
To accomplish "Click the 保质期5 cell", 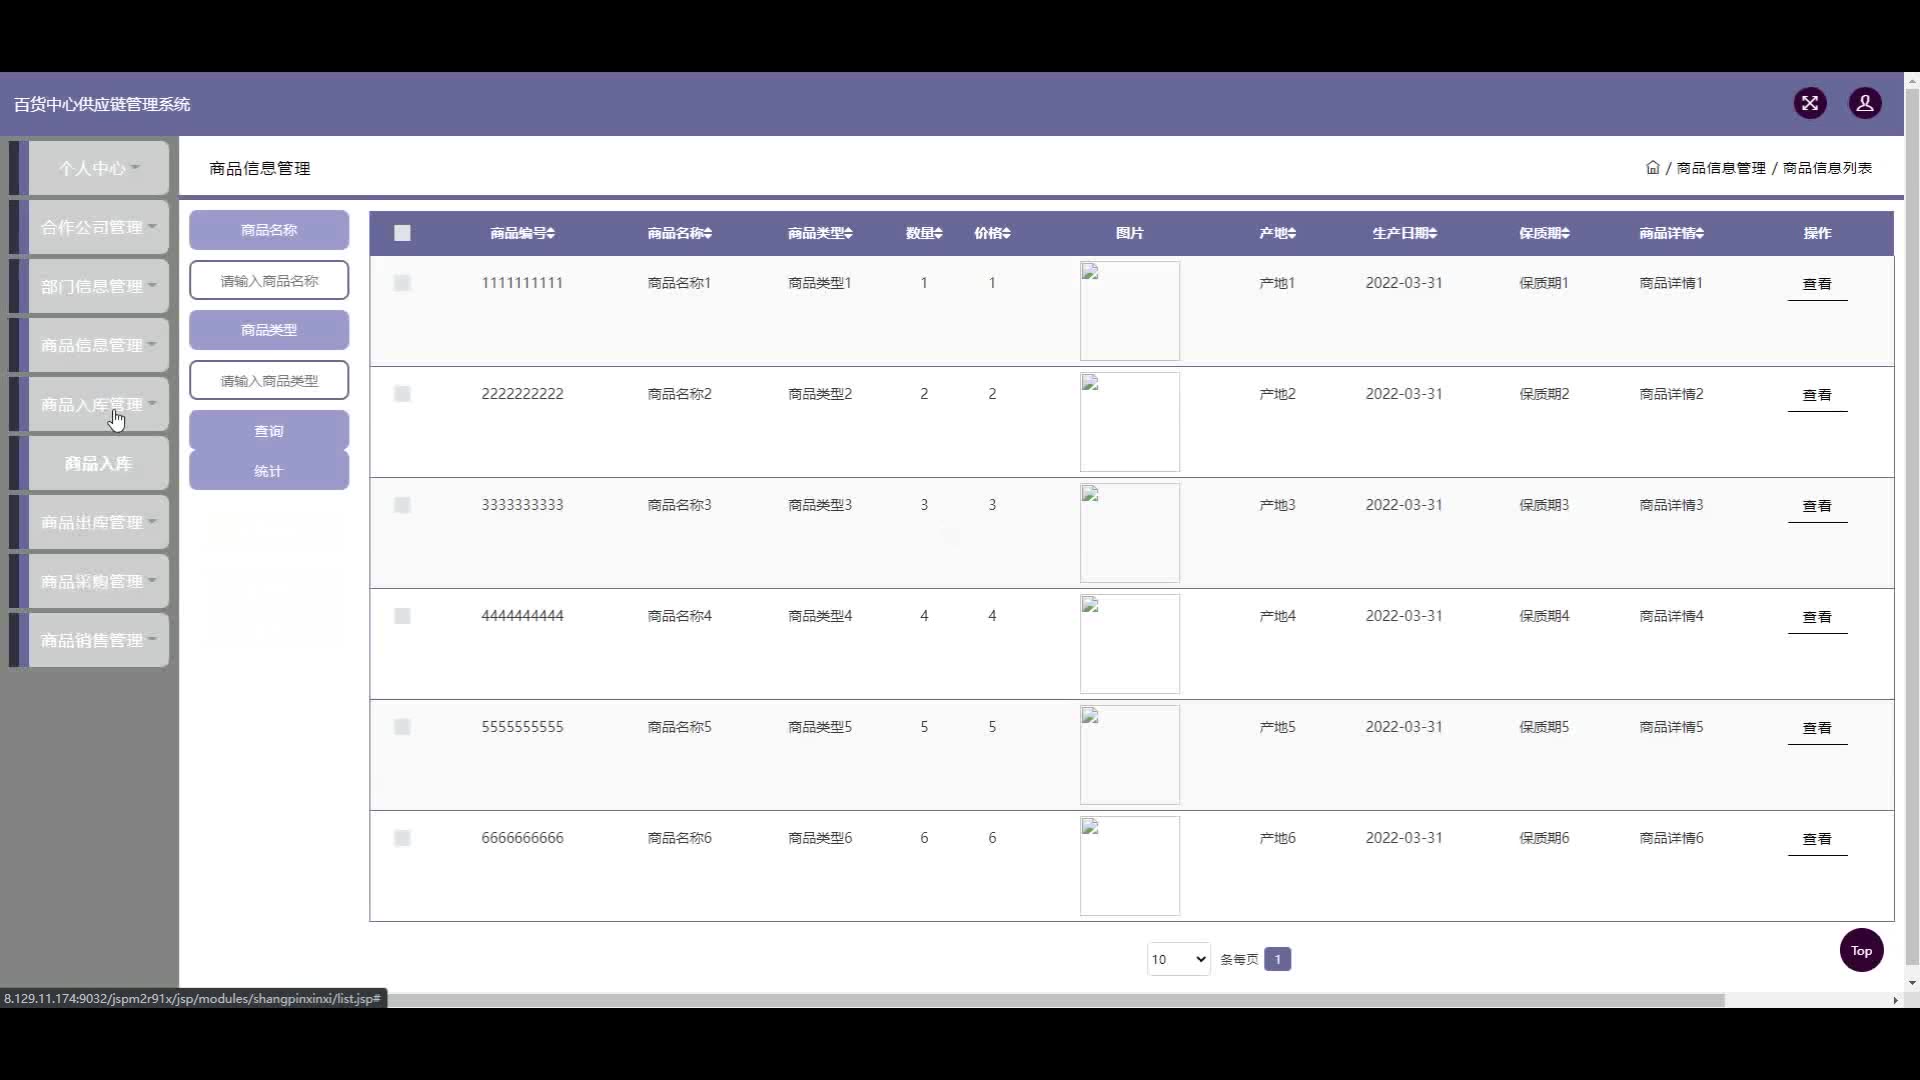I will click(1544, 727).
